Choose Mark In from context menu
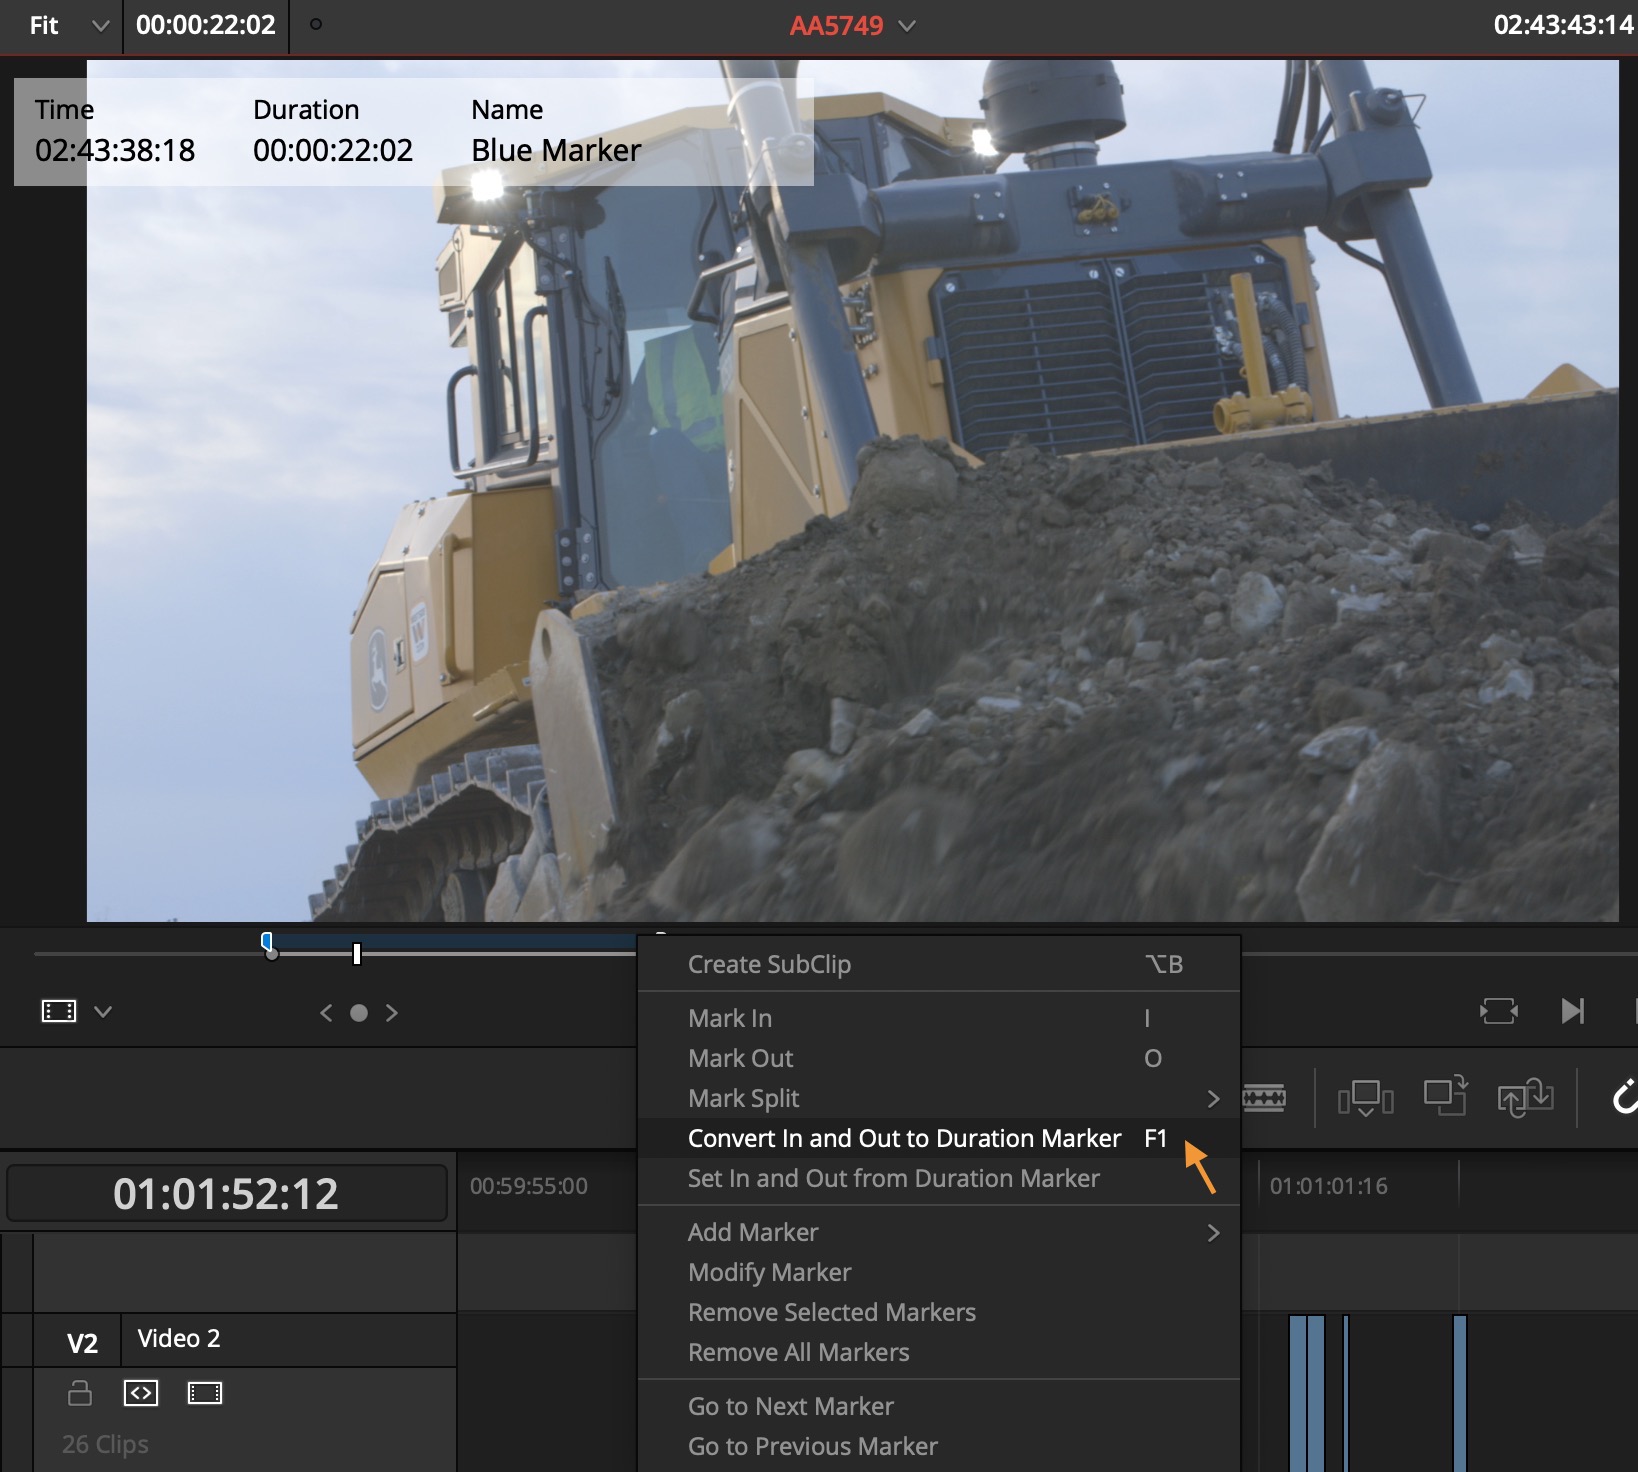The width and height of the screenshot is (1638, 1472). pos(938,1018)
